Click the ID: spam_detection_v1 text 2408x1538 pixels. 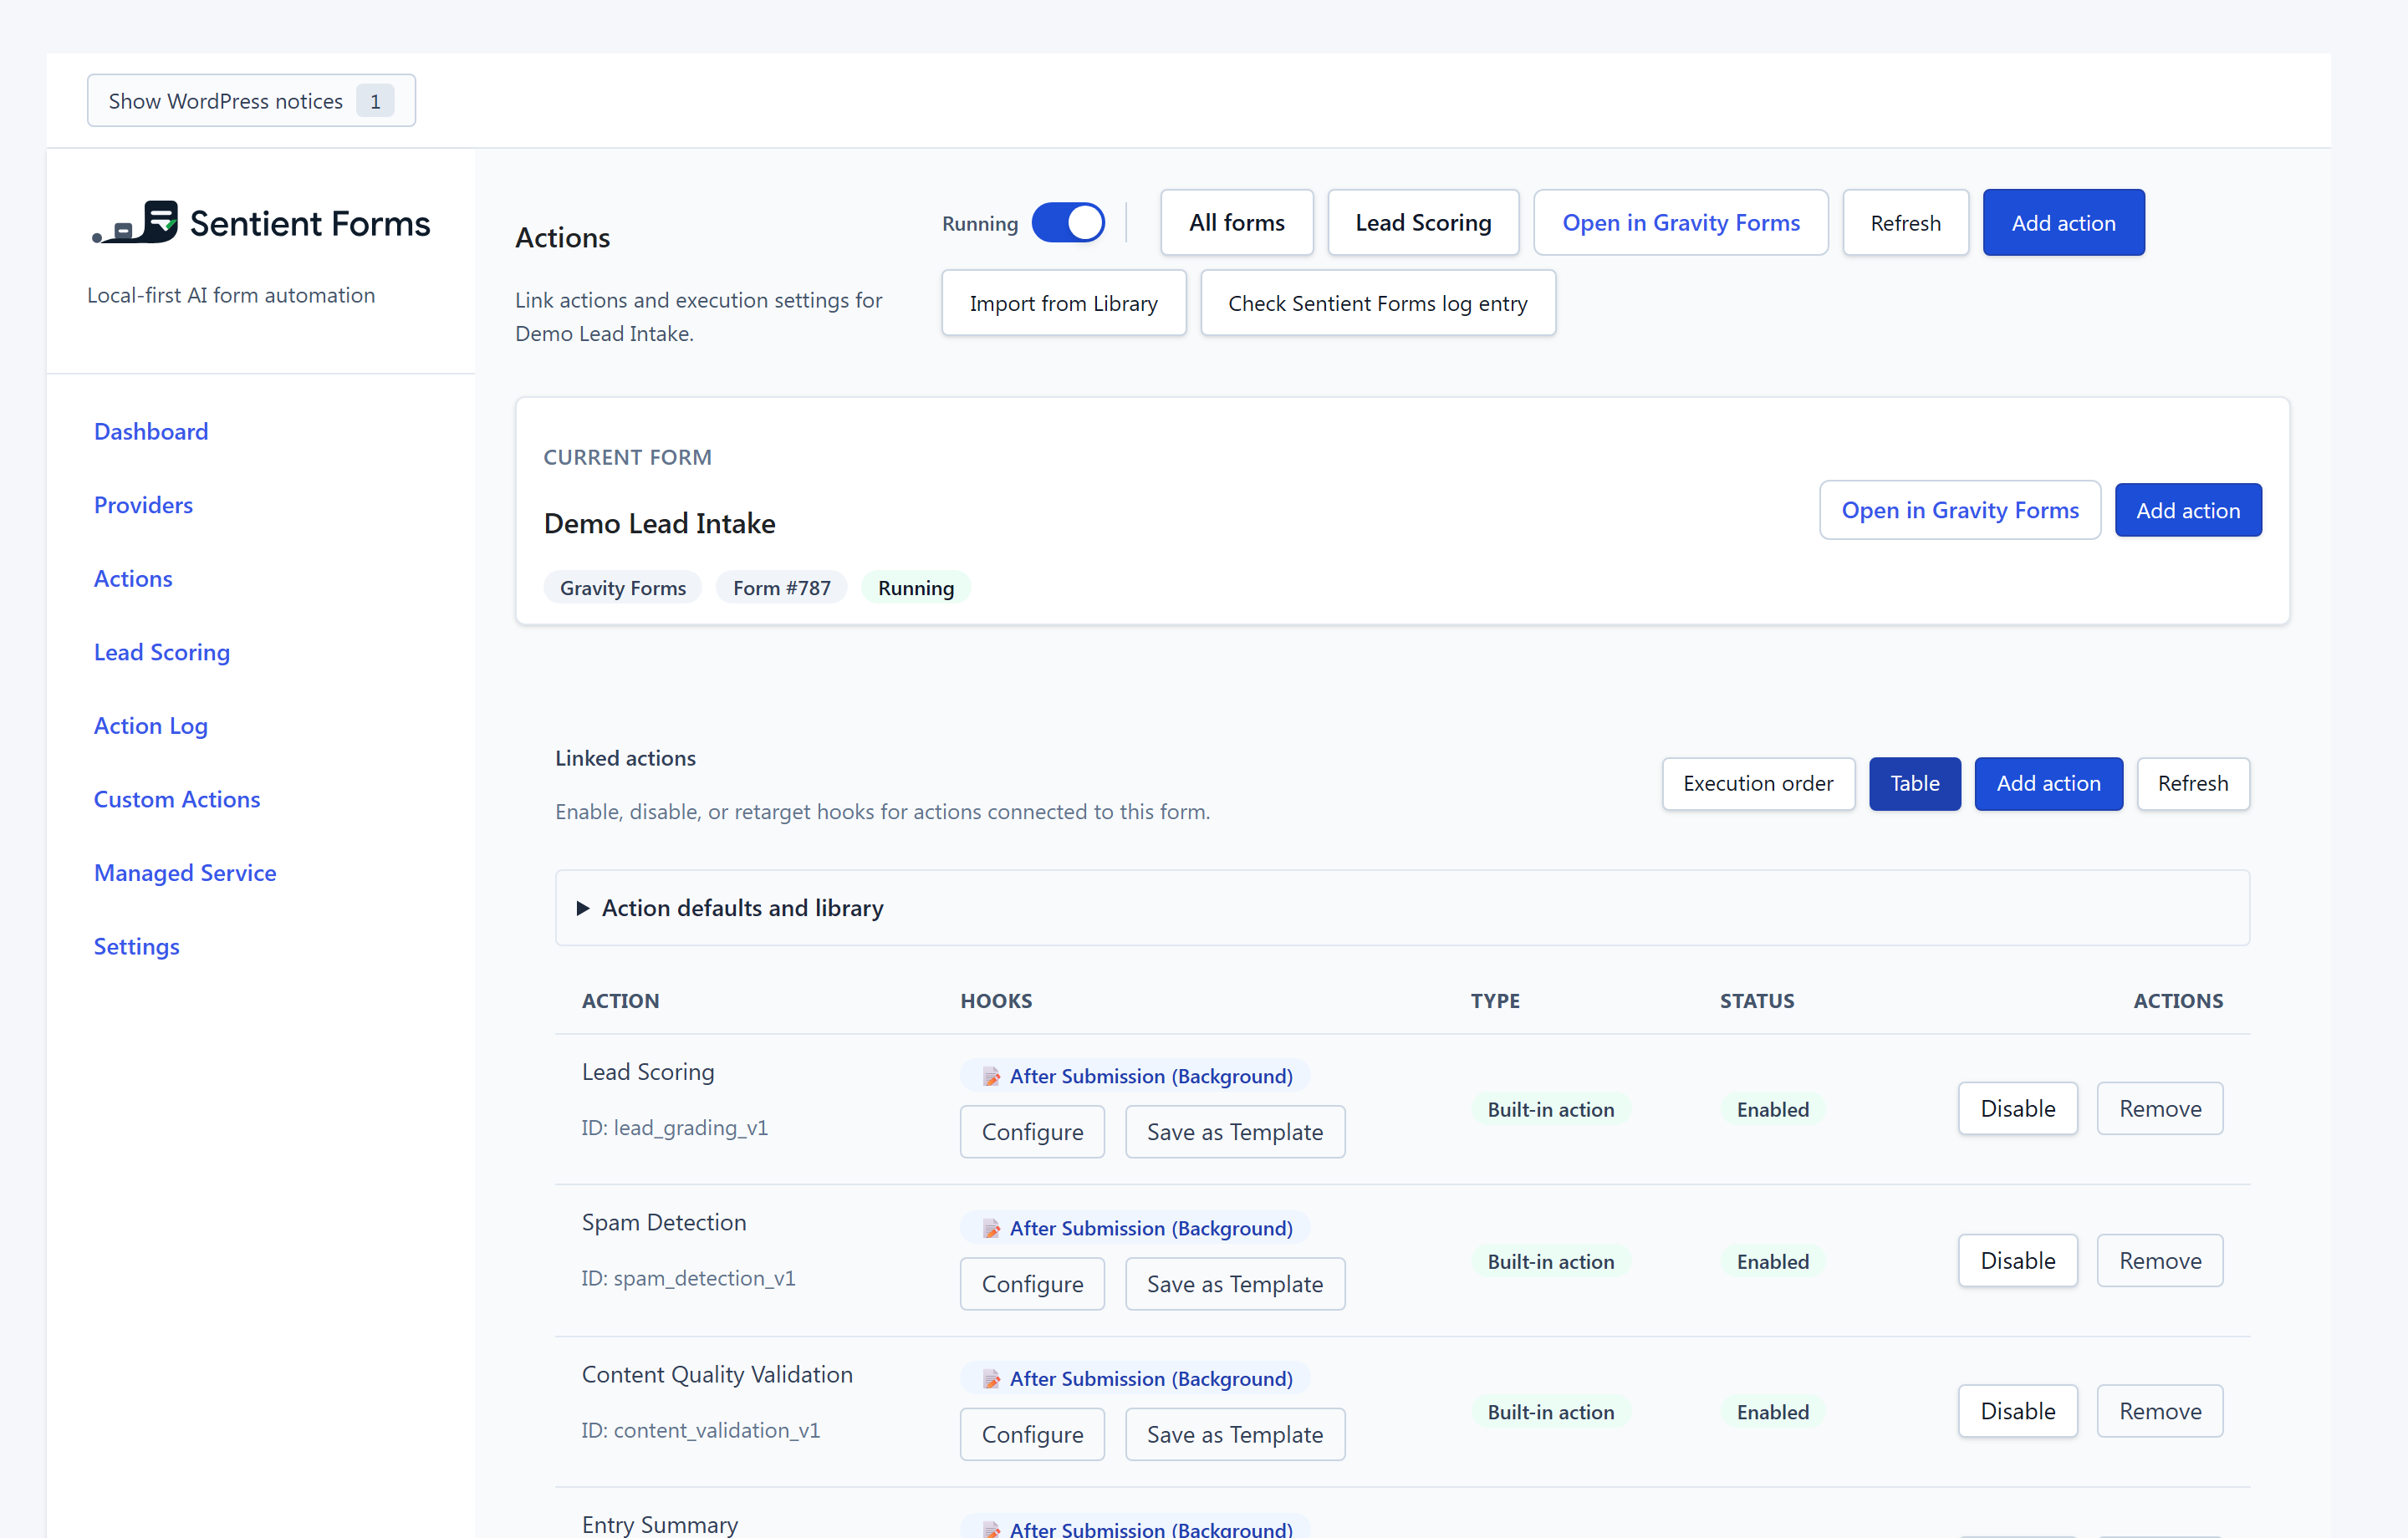pos(688,1279)
